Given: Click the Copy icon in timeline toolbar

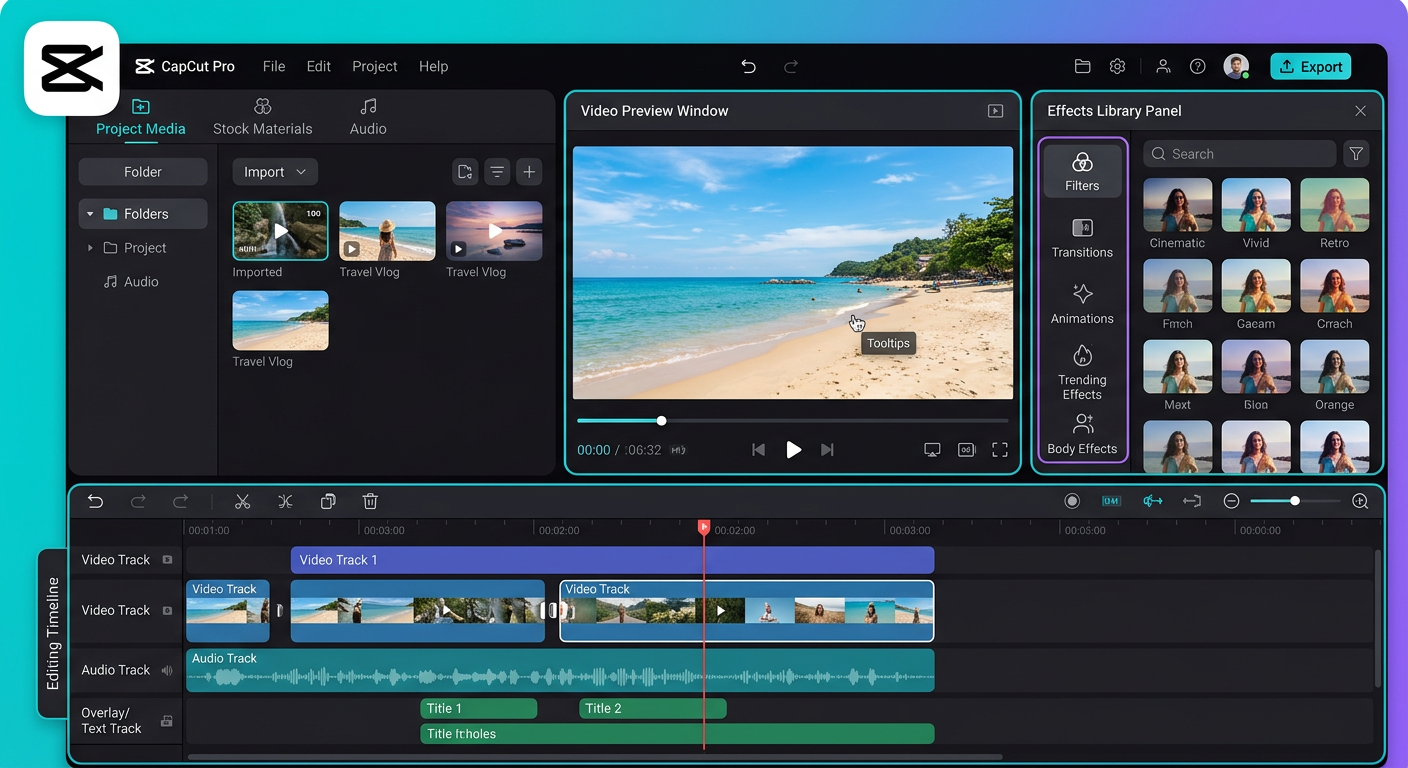Looking at the screenshot, I should (328, 500).
